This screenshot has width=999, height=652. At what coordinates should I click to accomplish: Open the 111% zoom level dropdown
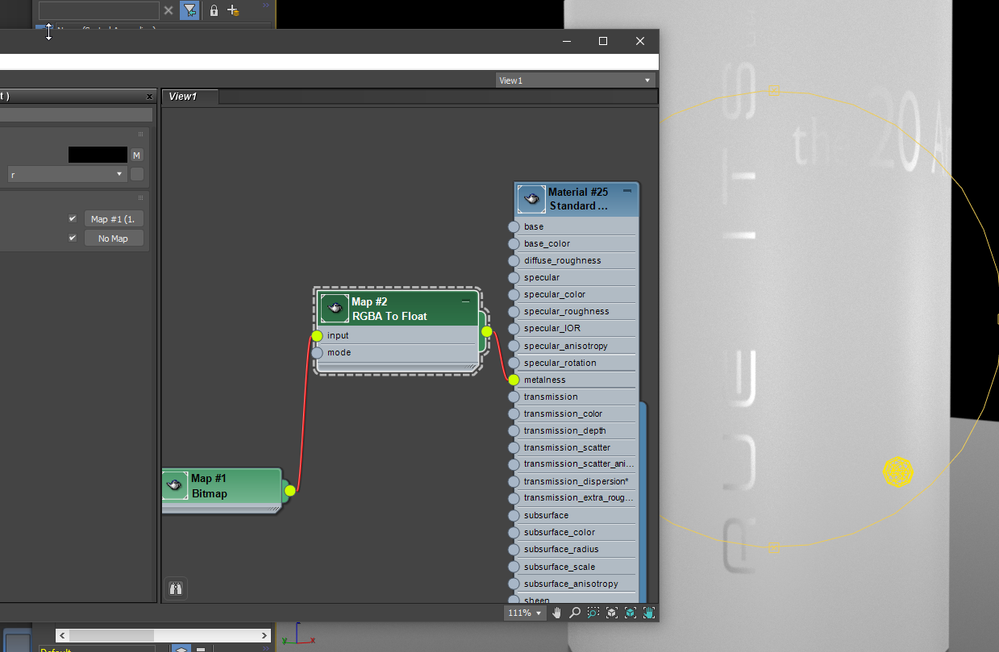tap(525, 613)
